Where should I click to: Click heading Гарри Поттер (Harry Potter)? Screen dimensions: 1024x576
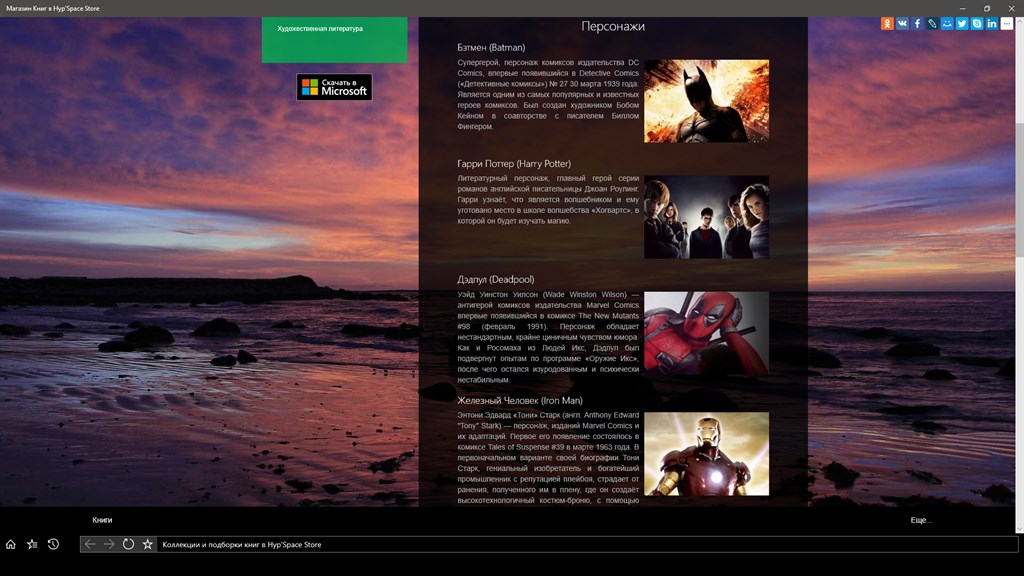click(x=513, y=164)
